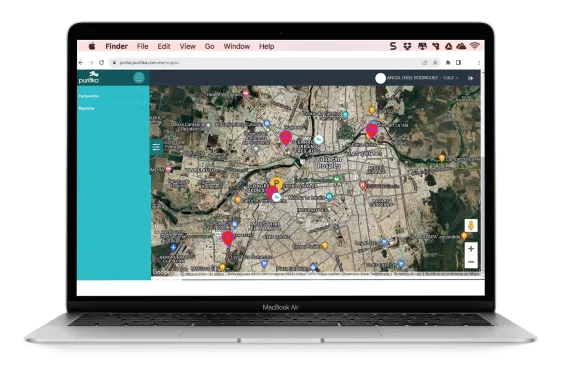Open the View menu
Screen dimensions: 561x368
187,46
